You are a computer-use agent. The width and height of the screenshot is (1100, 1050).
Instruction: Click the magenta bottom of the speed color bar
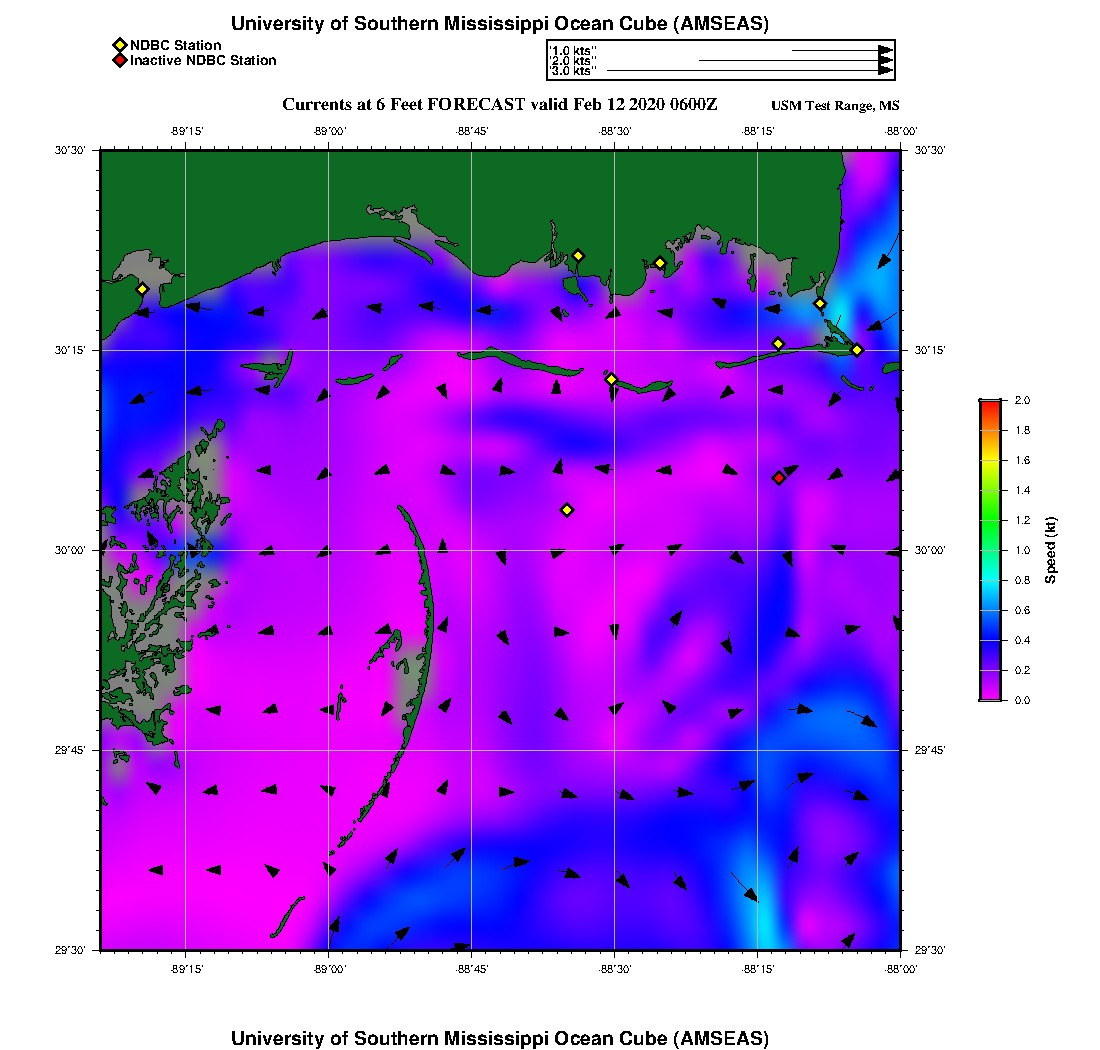click(x=991, y=693)
